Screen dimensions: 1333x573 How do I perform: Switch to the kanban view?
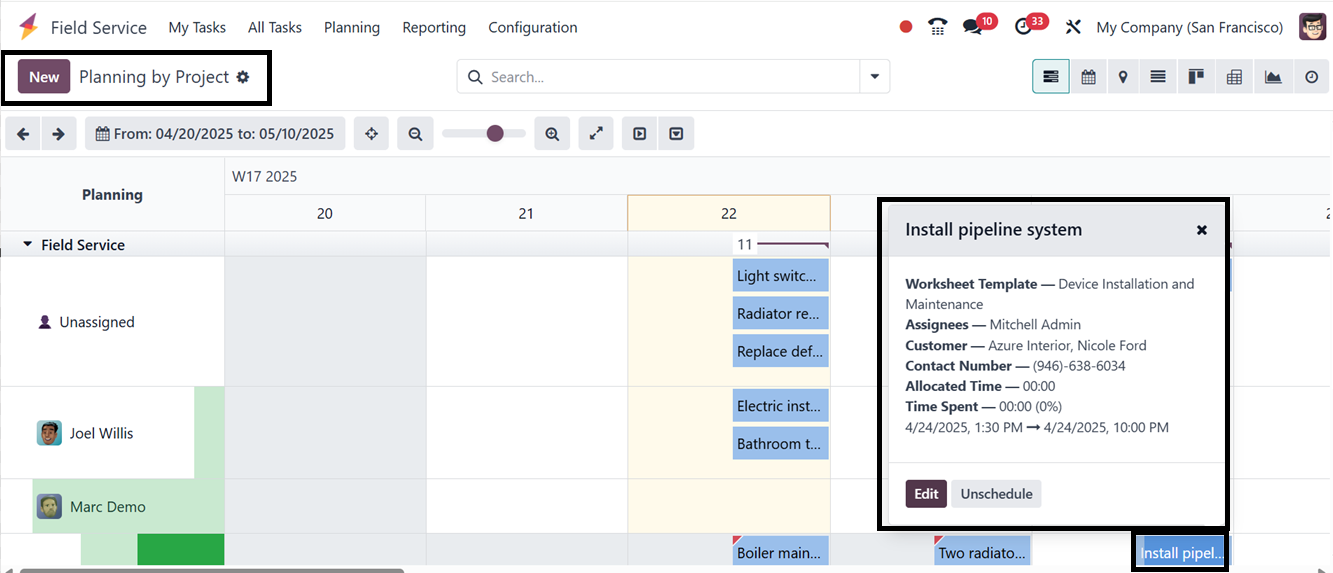(x=1195, y=77)
